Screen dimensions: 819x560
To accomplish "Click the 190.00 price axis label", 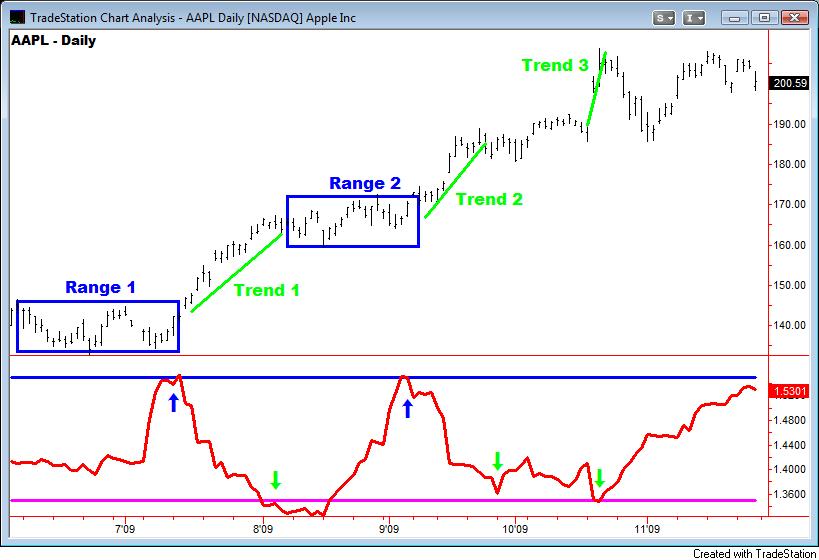I will point(790,124).
